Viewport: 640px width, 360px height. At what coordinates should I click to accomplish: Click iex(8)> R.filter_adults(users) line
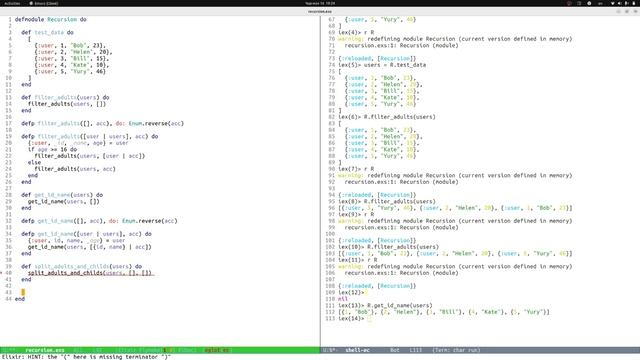coord(387,201)
